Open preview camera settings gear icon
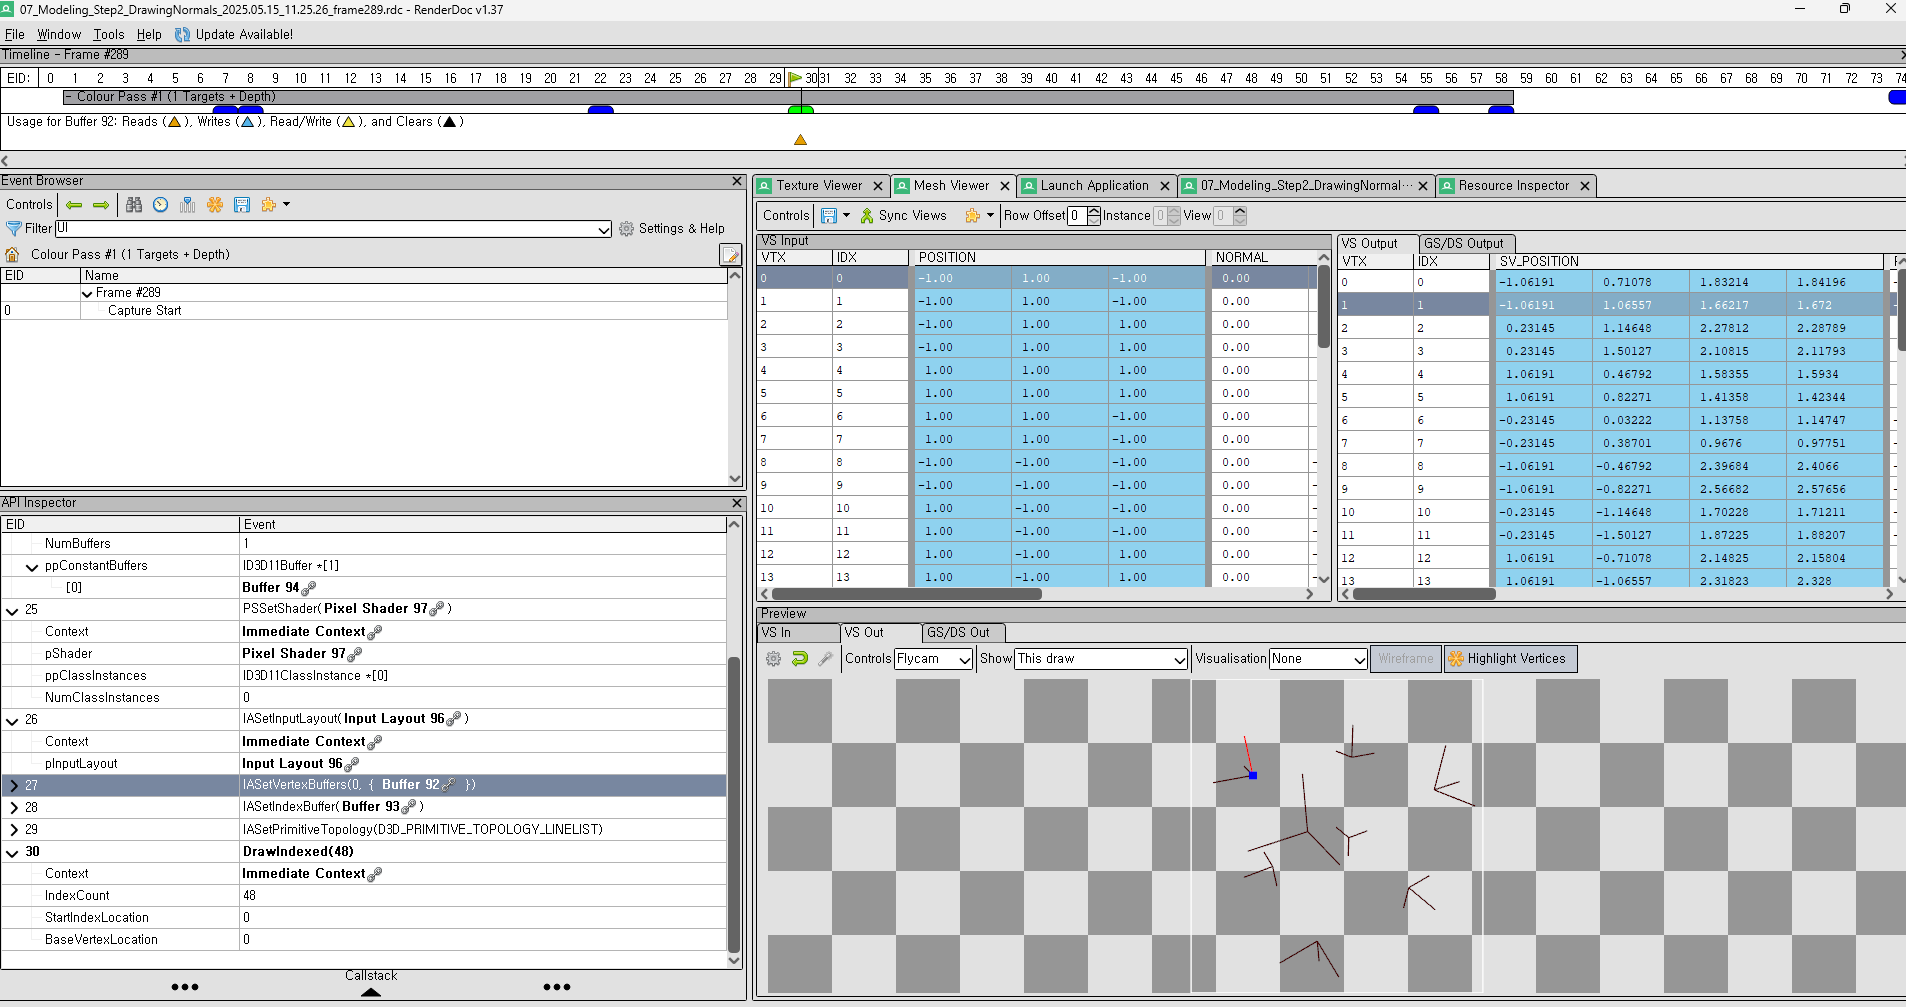Image resolution: width=1906 pixels, height=1007 pixels. (773, 659)
